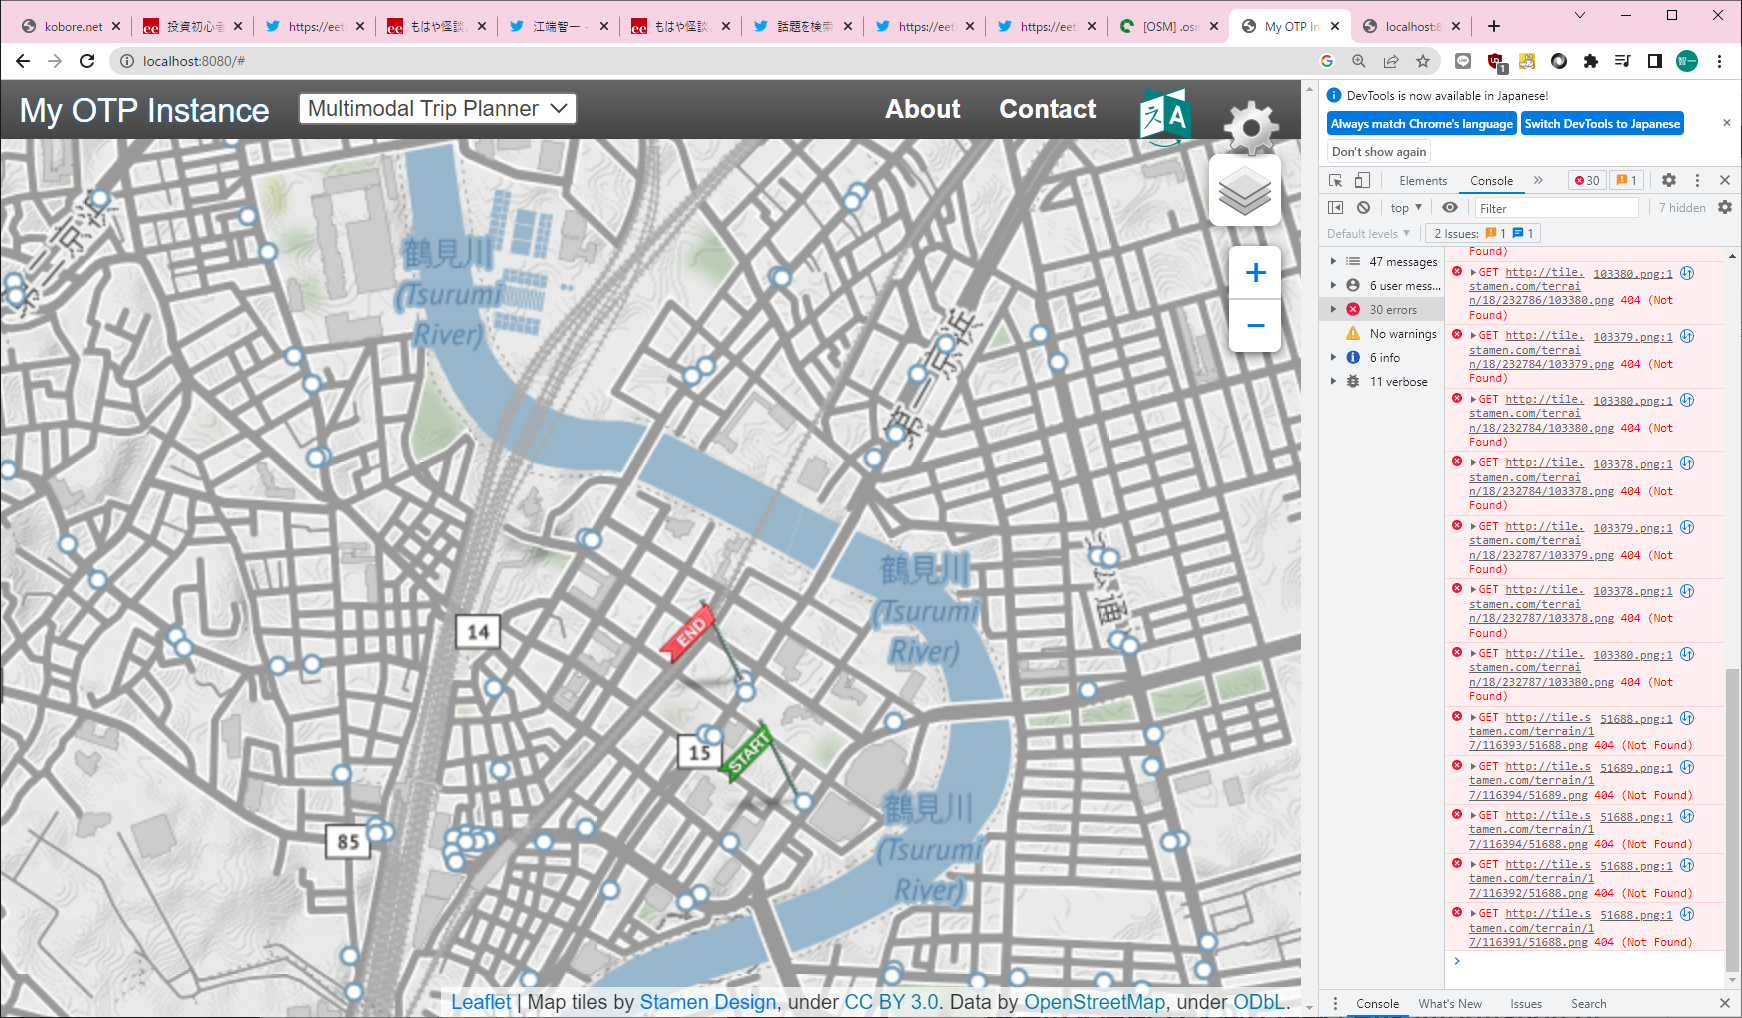Viewport: 1742px width, 1018px height.
Task: Open Multimodal Trip Planner dropdown
Action: click(x=438, y=109)
